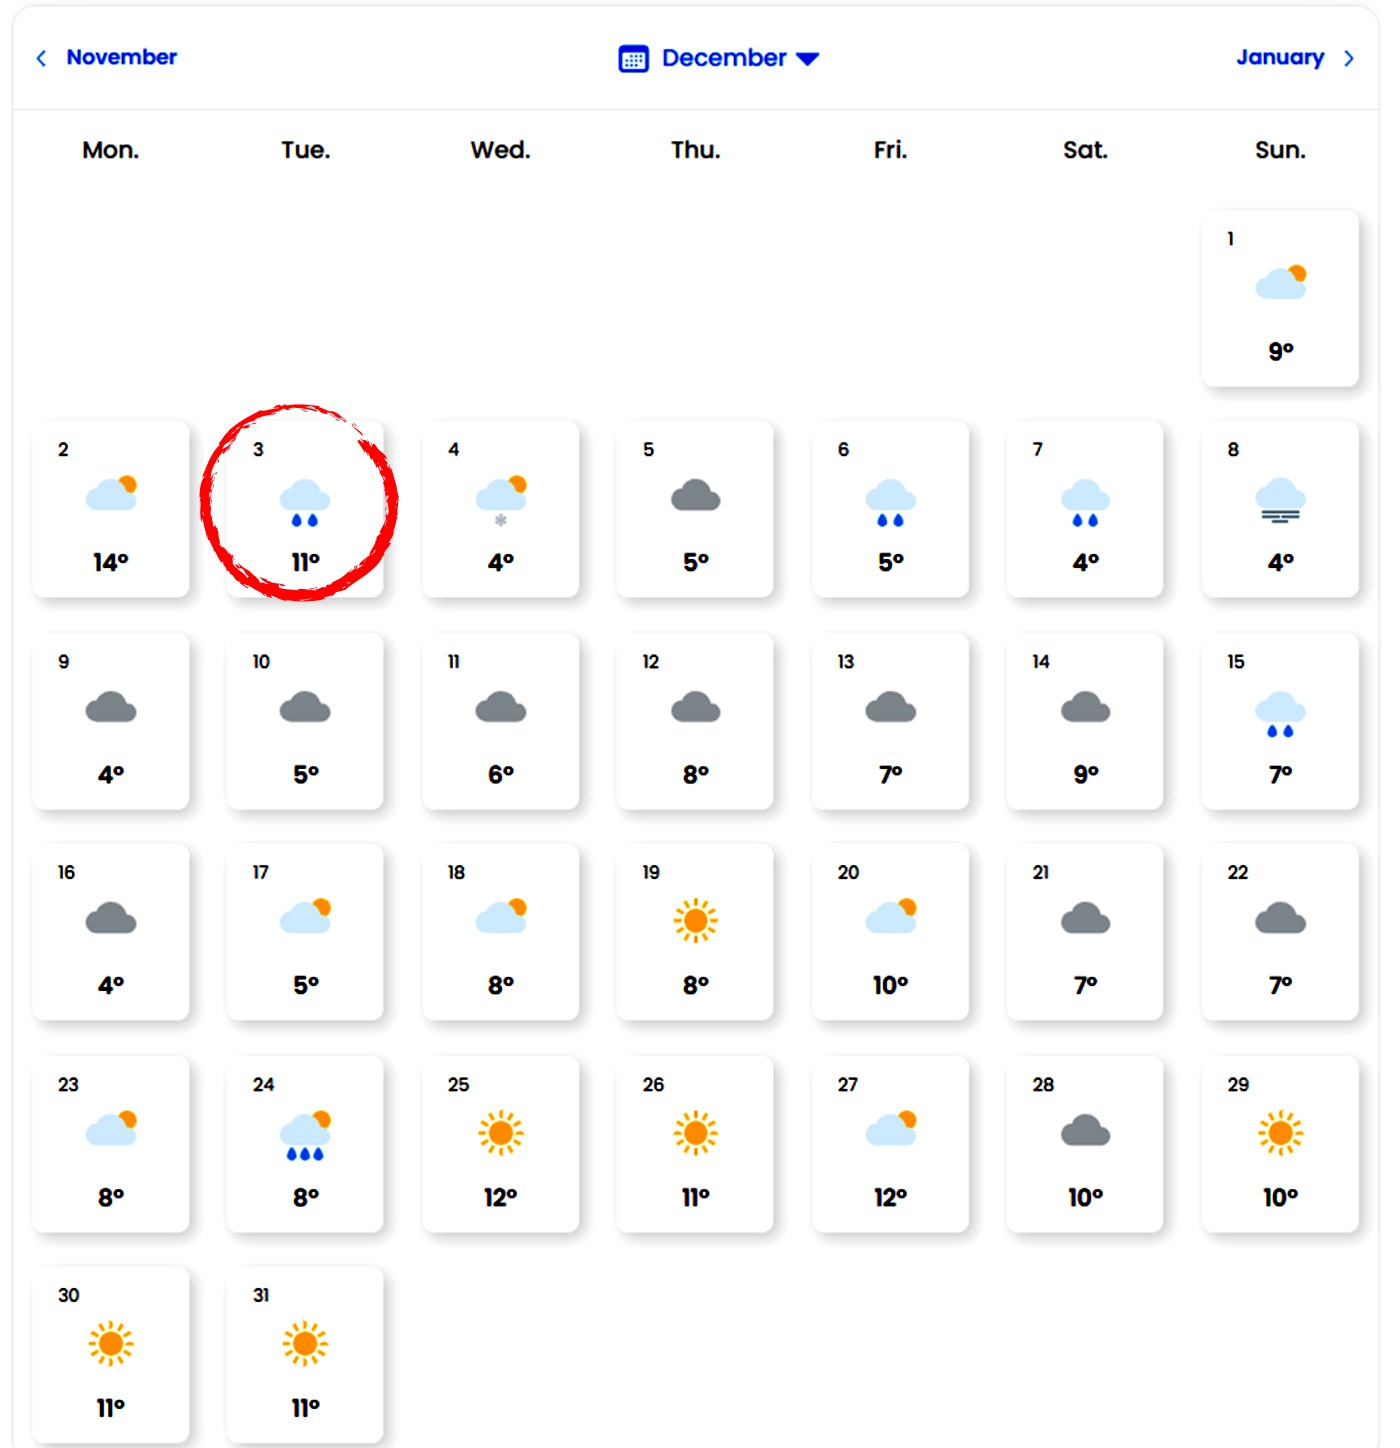Click the rain cloud icon on December 15
Screen dimensions: 1400x1448
pyautogui.click(x=1280, y=714)
